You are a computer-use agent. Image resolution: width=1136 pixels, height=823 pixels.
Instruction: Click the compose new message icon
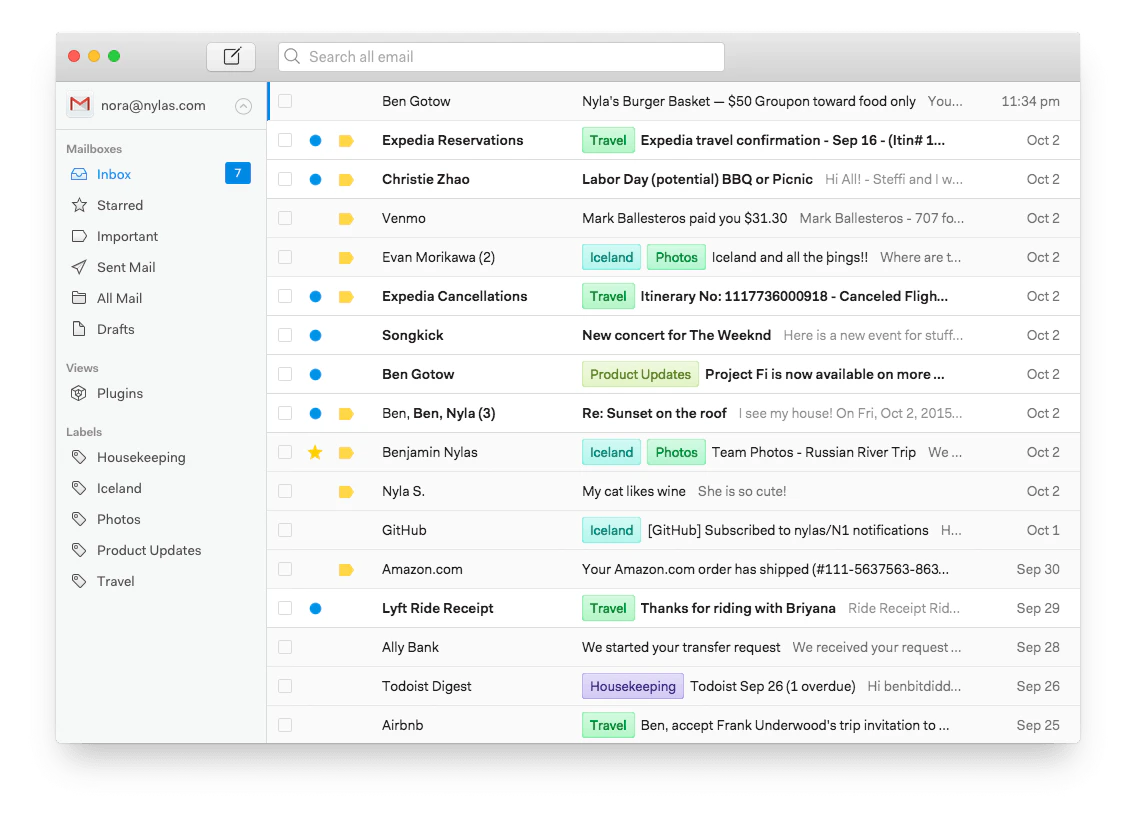[x=231, y=57]
